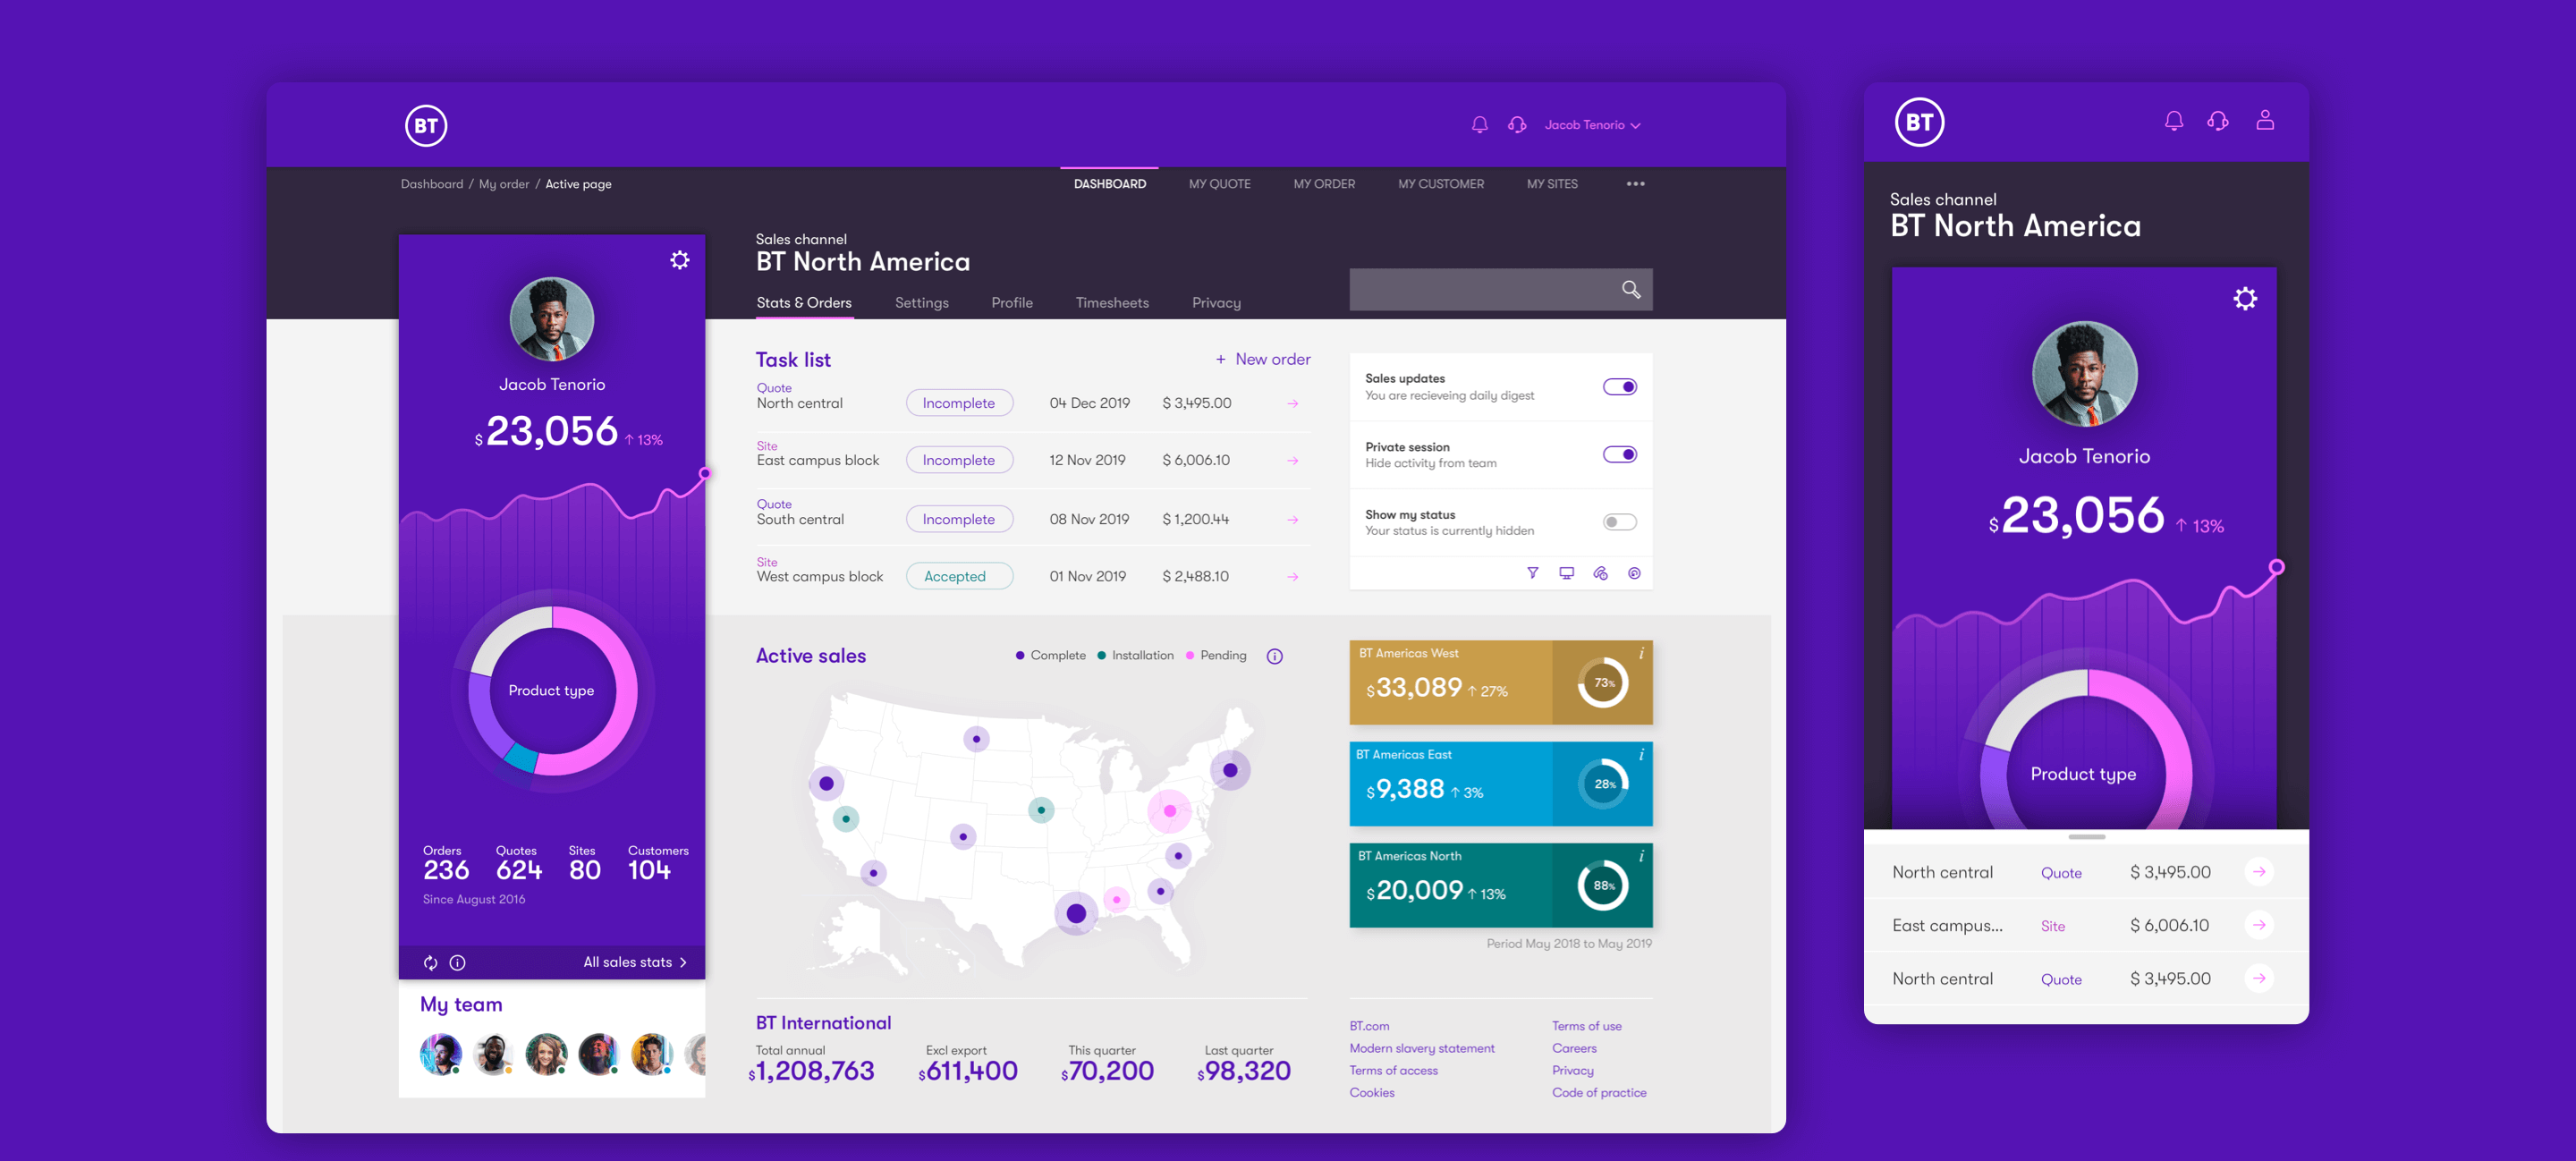
Task: Click the phone alert icon in updates panel
Action: click(x=1600, y=573)
